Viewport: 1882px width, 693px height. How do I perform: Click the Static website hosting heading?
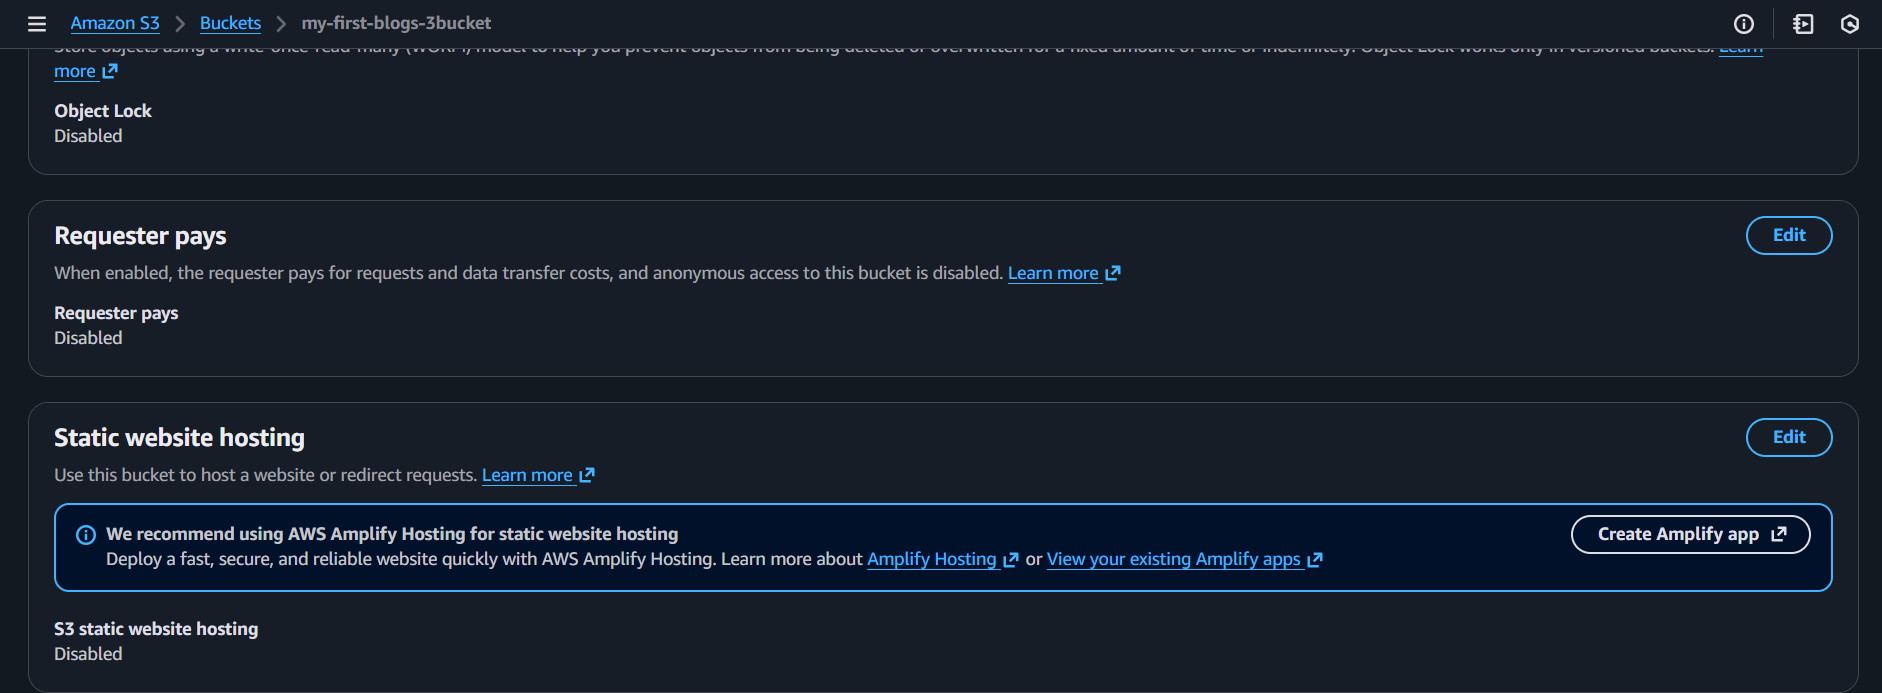(179, 438)
